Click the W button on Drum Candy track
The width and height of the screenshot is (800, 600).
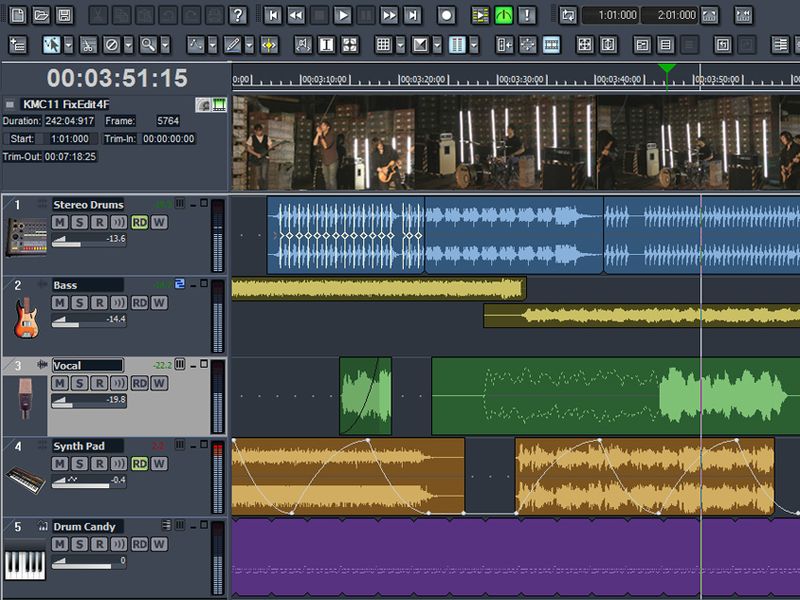click(x=159, y=544)
